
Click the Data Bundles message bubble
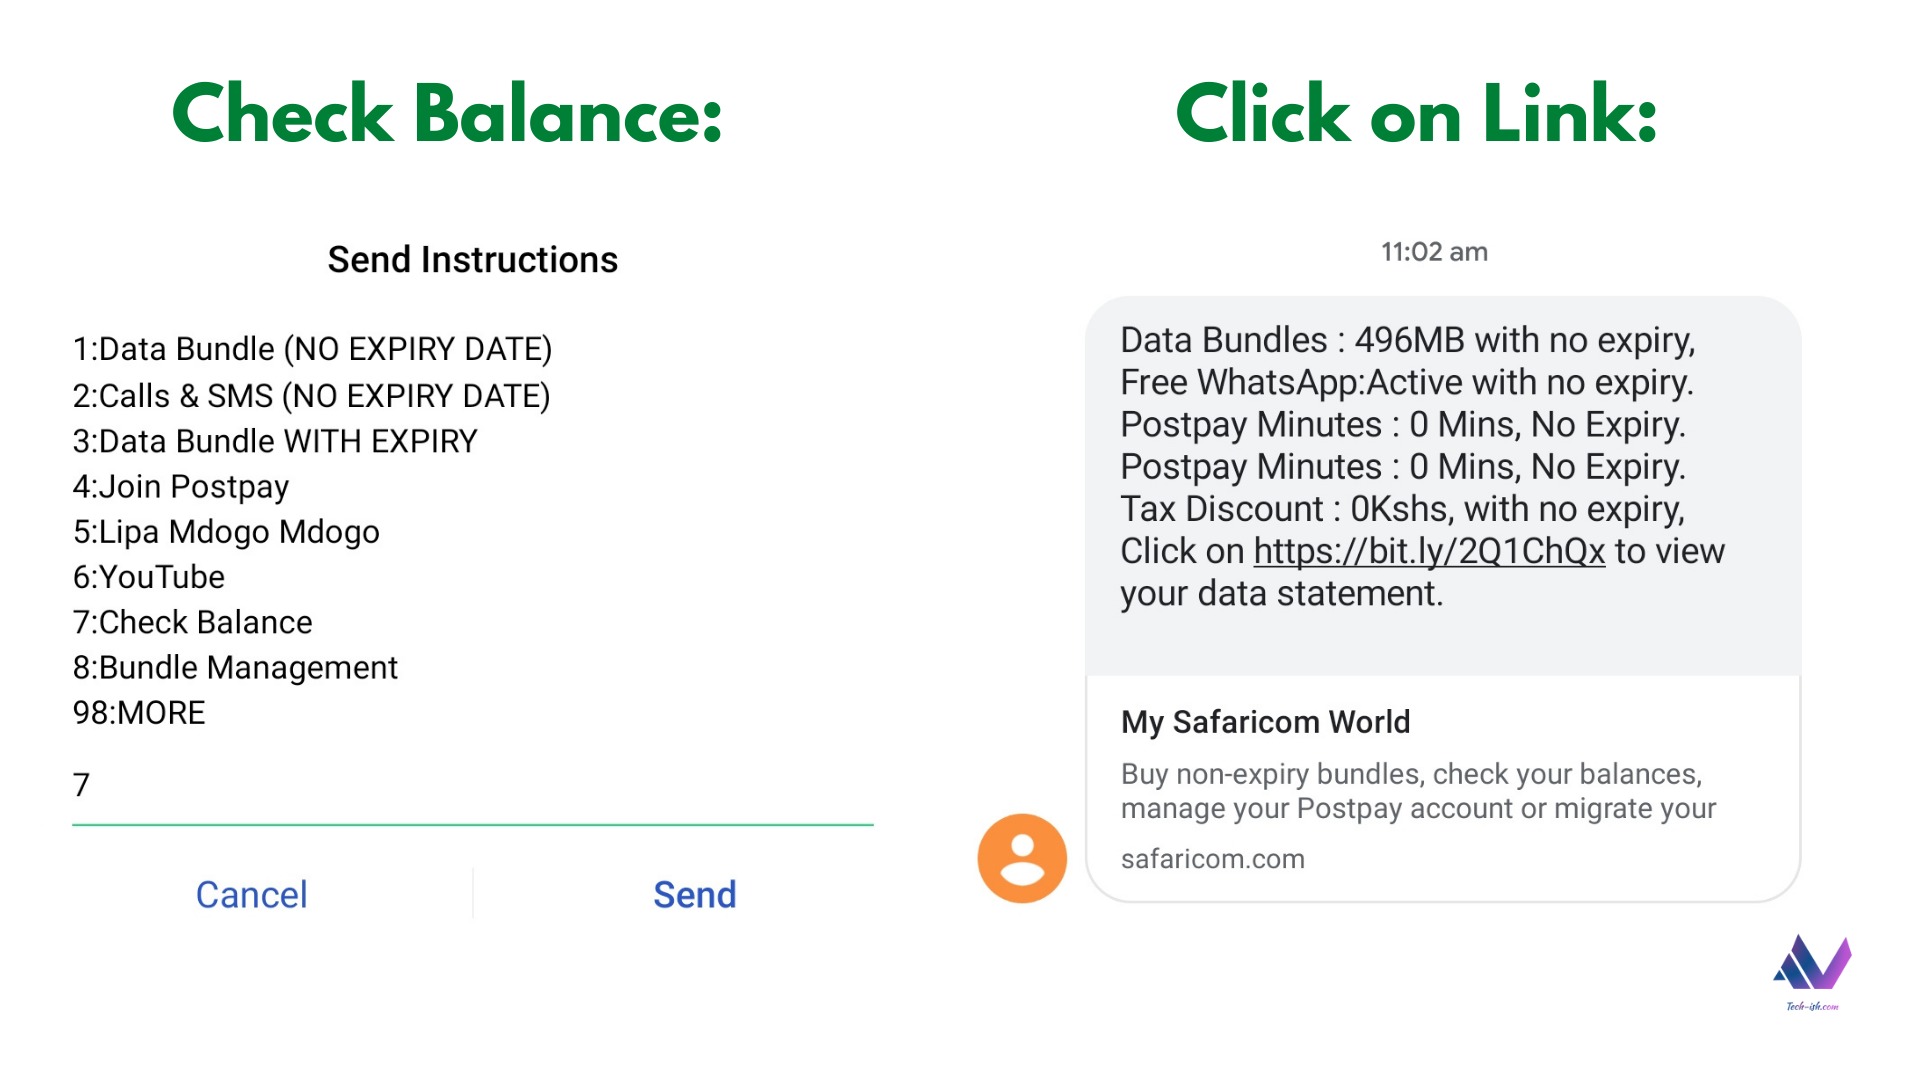coord(1443,486)
